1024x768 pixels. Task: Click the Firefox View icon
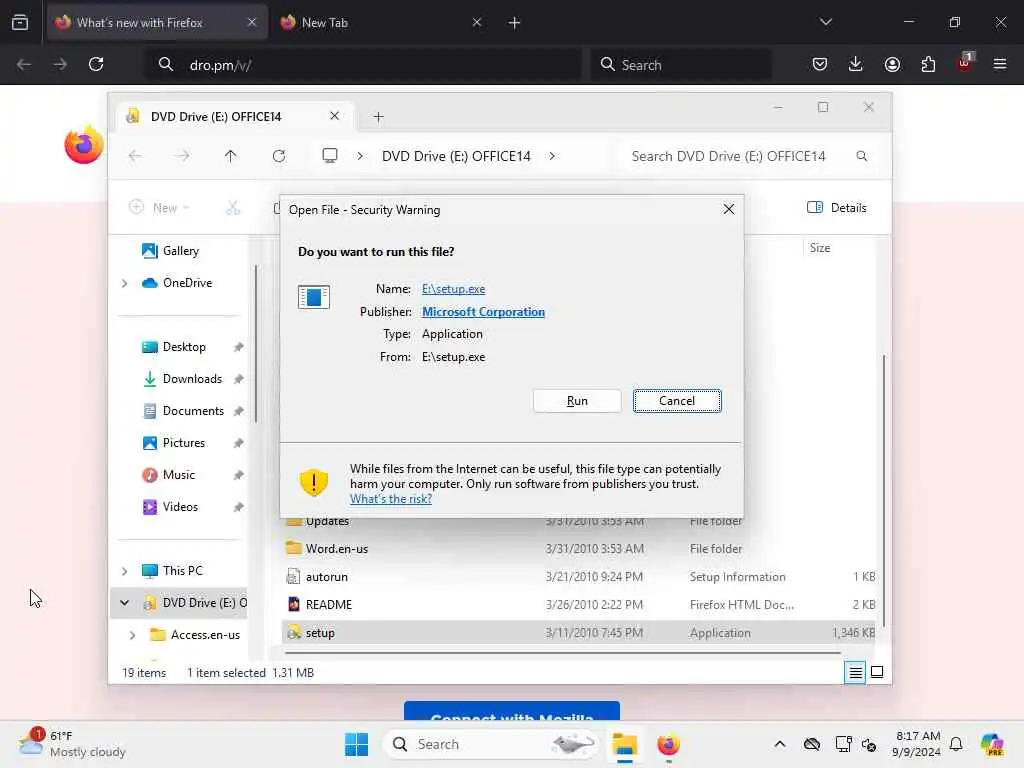tap(20, 23)
